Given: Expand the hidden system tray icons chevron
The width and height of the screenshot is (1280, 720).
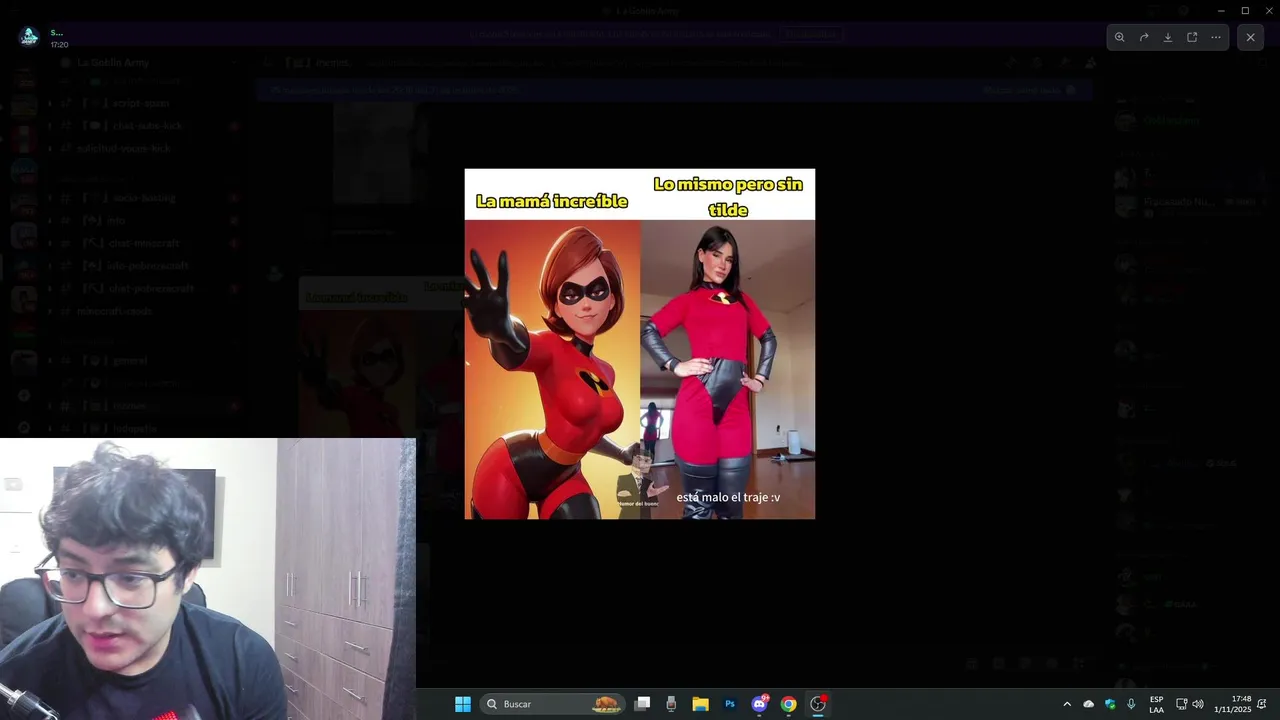Looking at the screenshot, I should (1067, 704).
